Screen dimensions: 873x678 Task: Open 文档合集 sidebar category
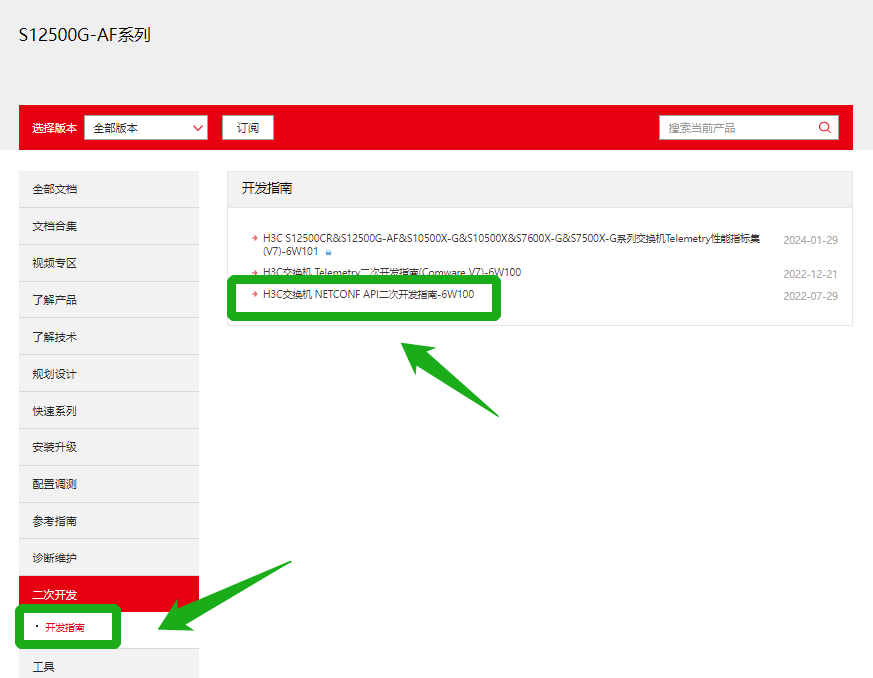(x=109, y=226)
